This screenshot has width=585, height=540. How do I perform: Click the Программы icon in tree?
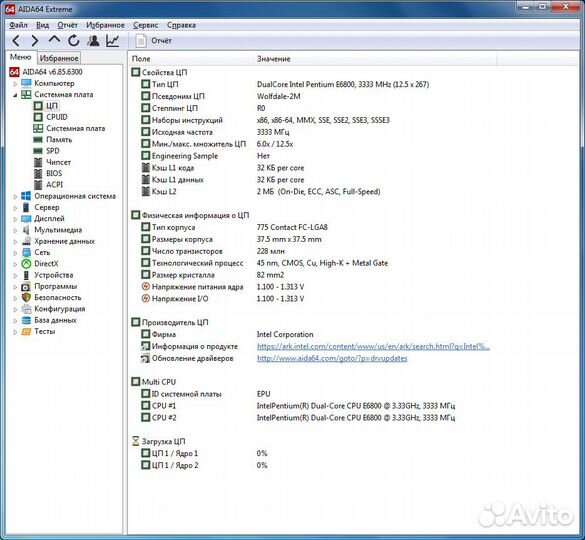[26, 287]
